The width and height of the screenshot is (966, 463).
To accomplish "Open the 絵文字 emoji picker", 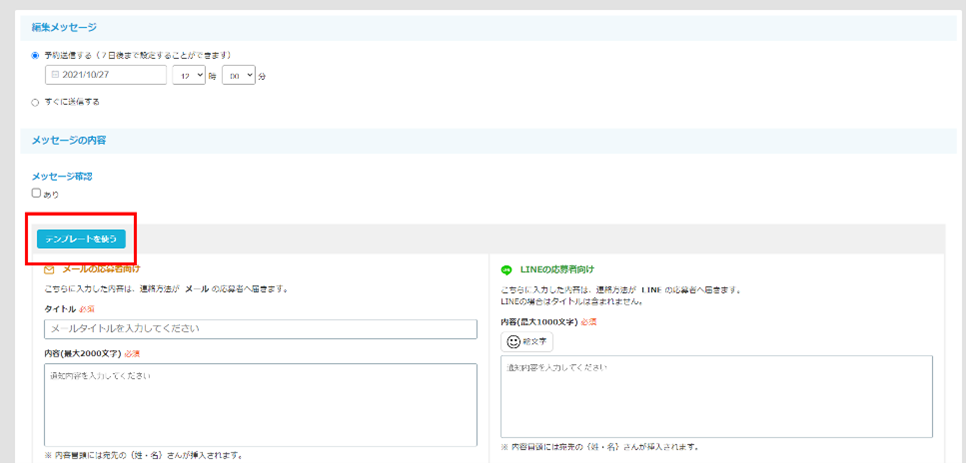I will (527, 341).
